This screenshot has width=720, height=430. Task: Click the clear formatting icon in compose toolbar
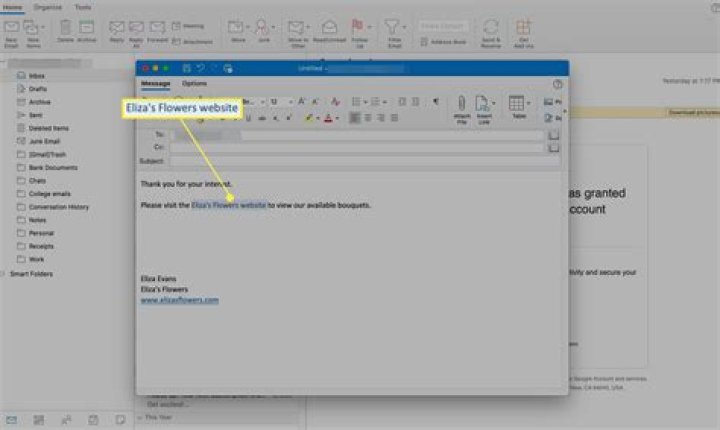[336, 102]
